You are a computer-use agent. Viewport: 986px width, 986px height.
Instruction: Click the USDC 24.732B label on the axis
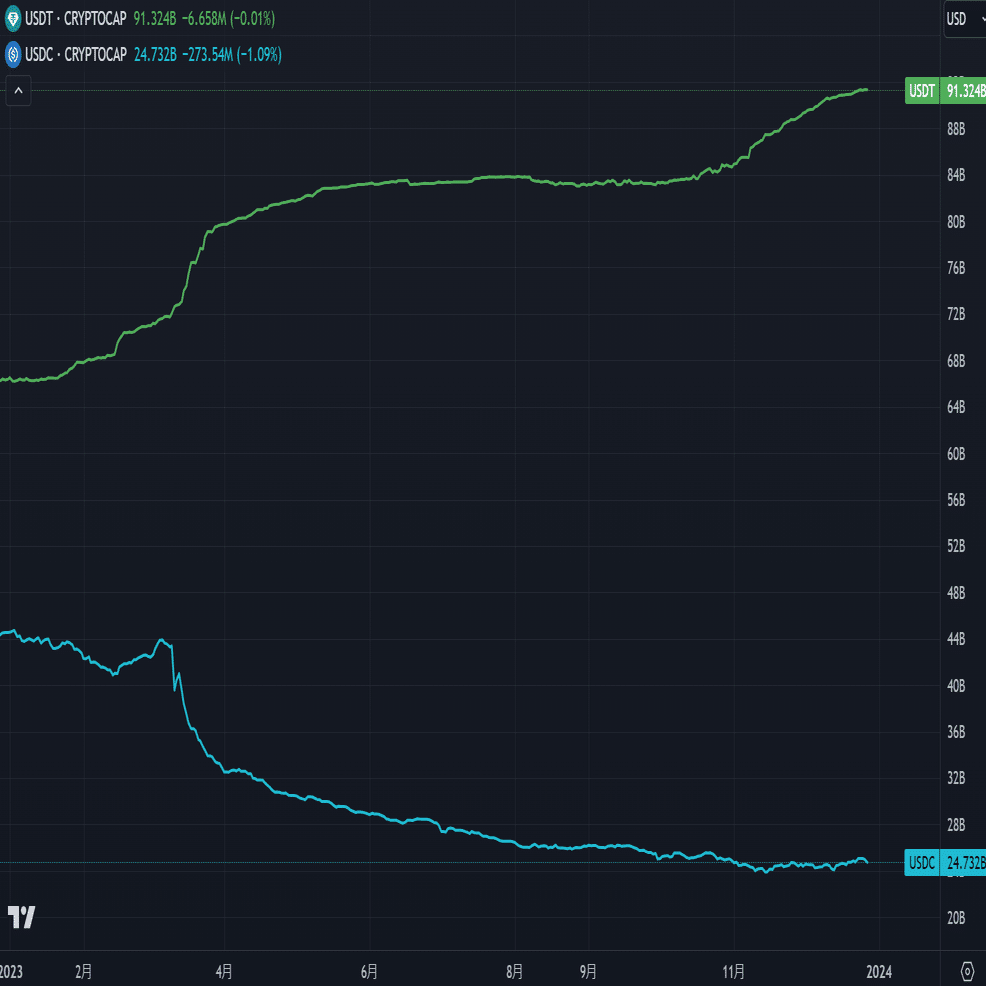coord(963,863)
